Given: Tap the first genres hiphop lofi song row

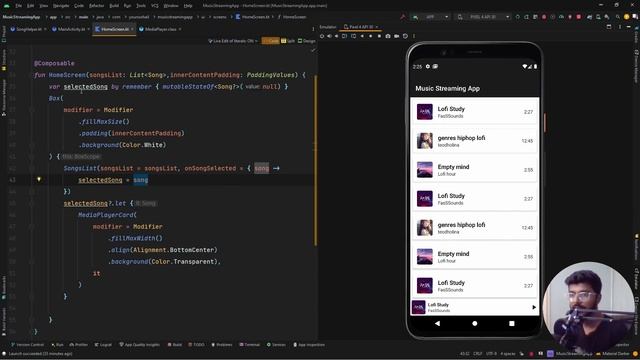Looking at the screenshot, I should pos(474,141).
